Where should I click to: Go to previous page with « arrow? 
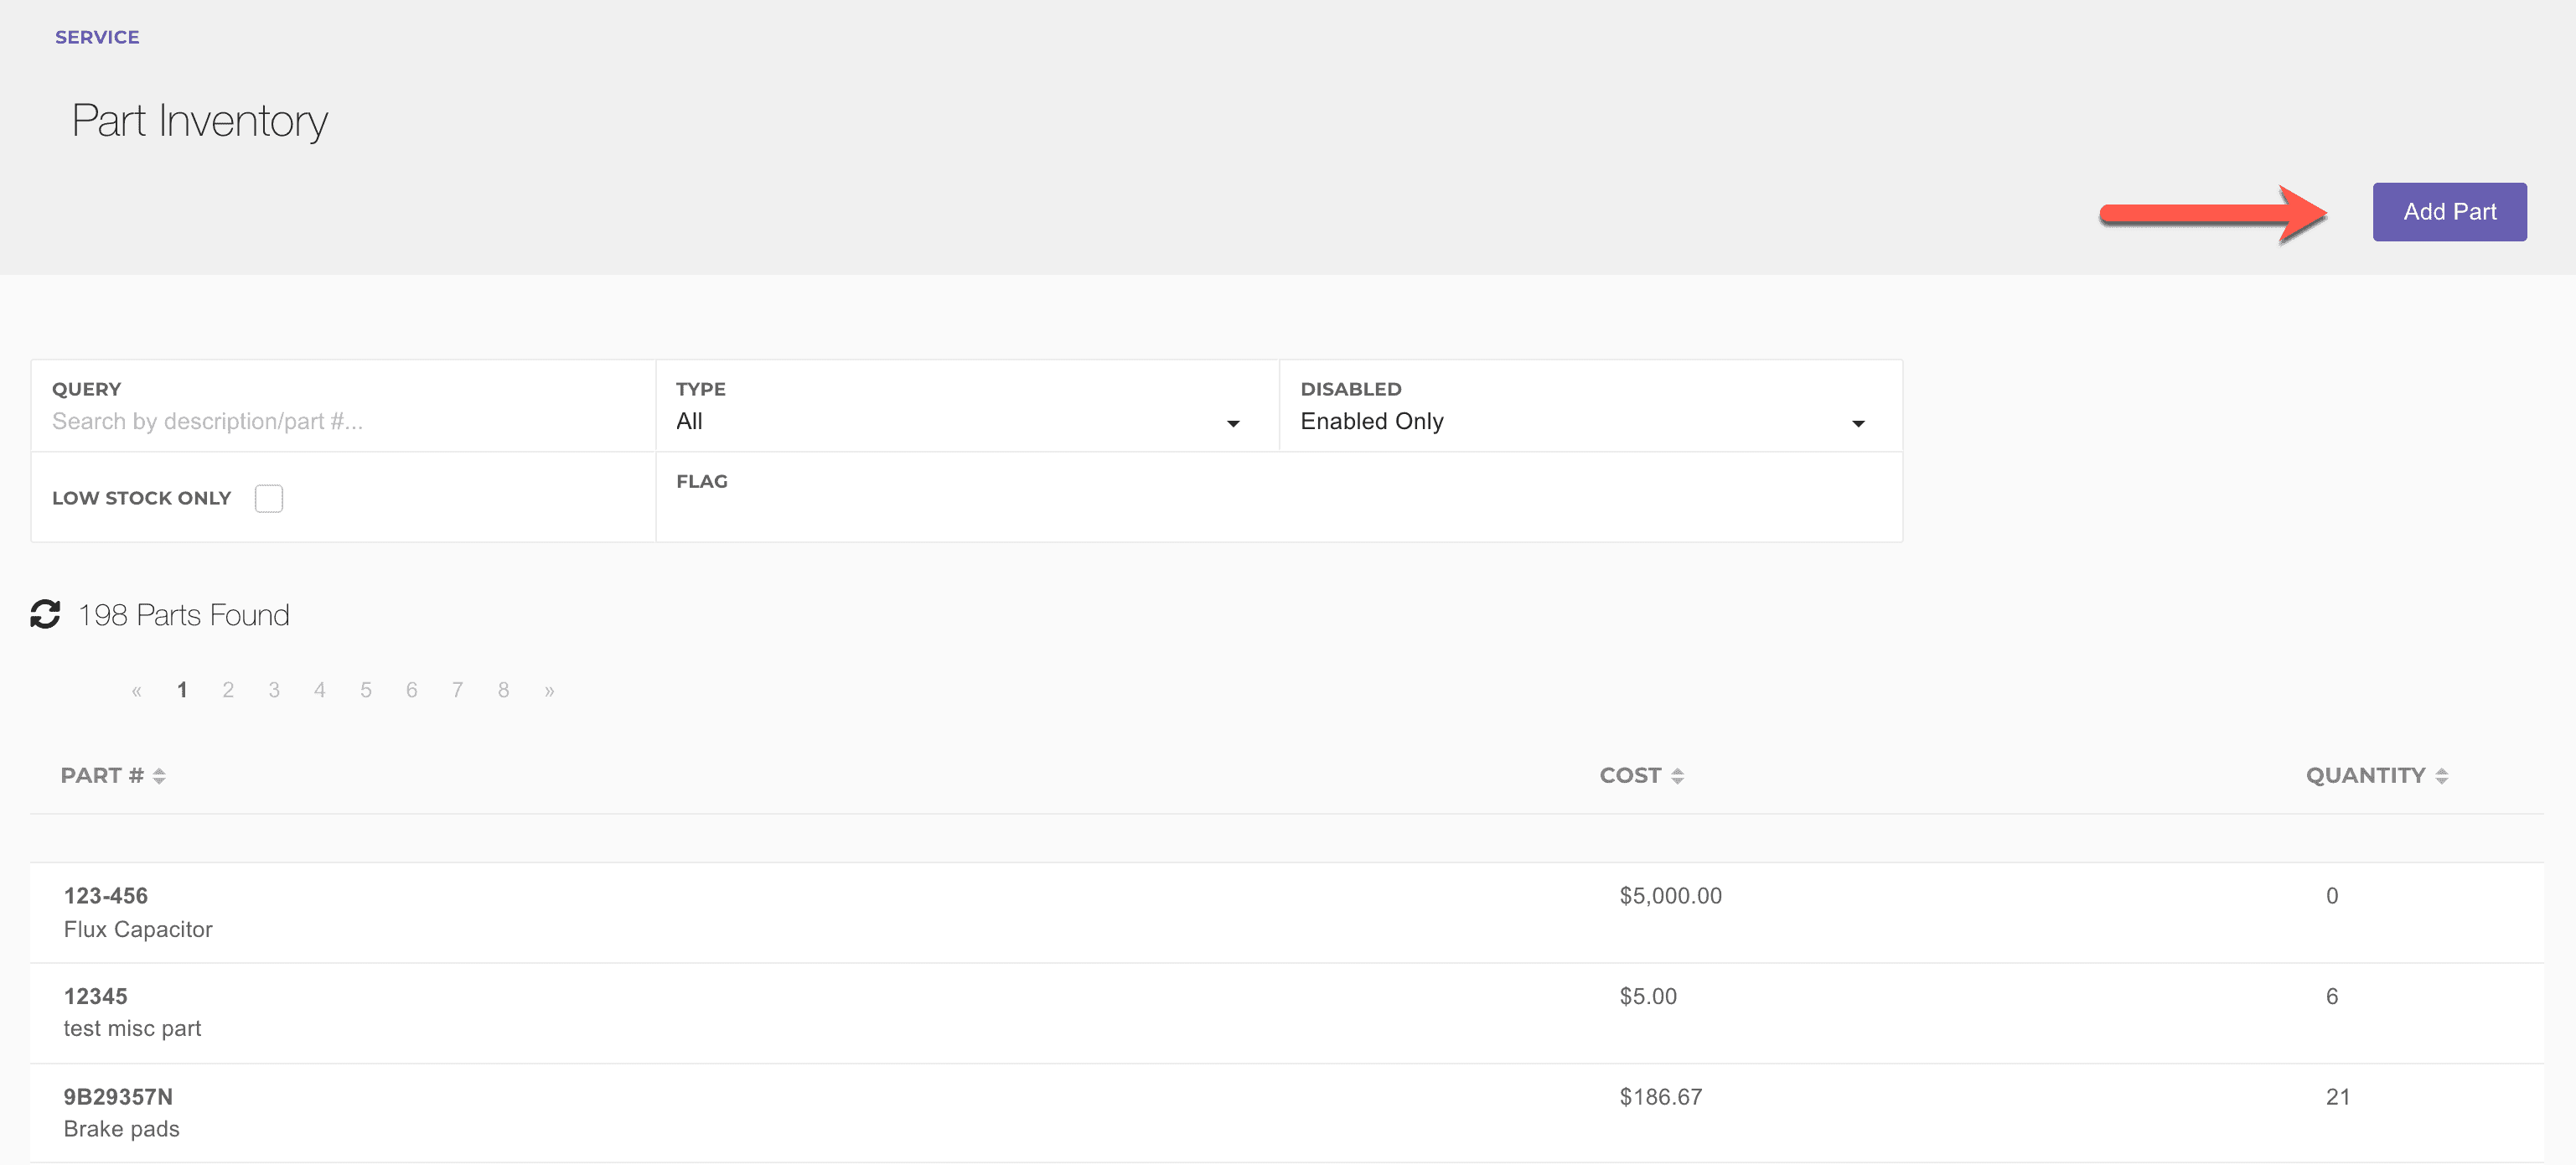137,690
